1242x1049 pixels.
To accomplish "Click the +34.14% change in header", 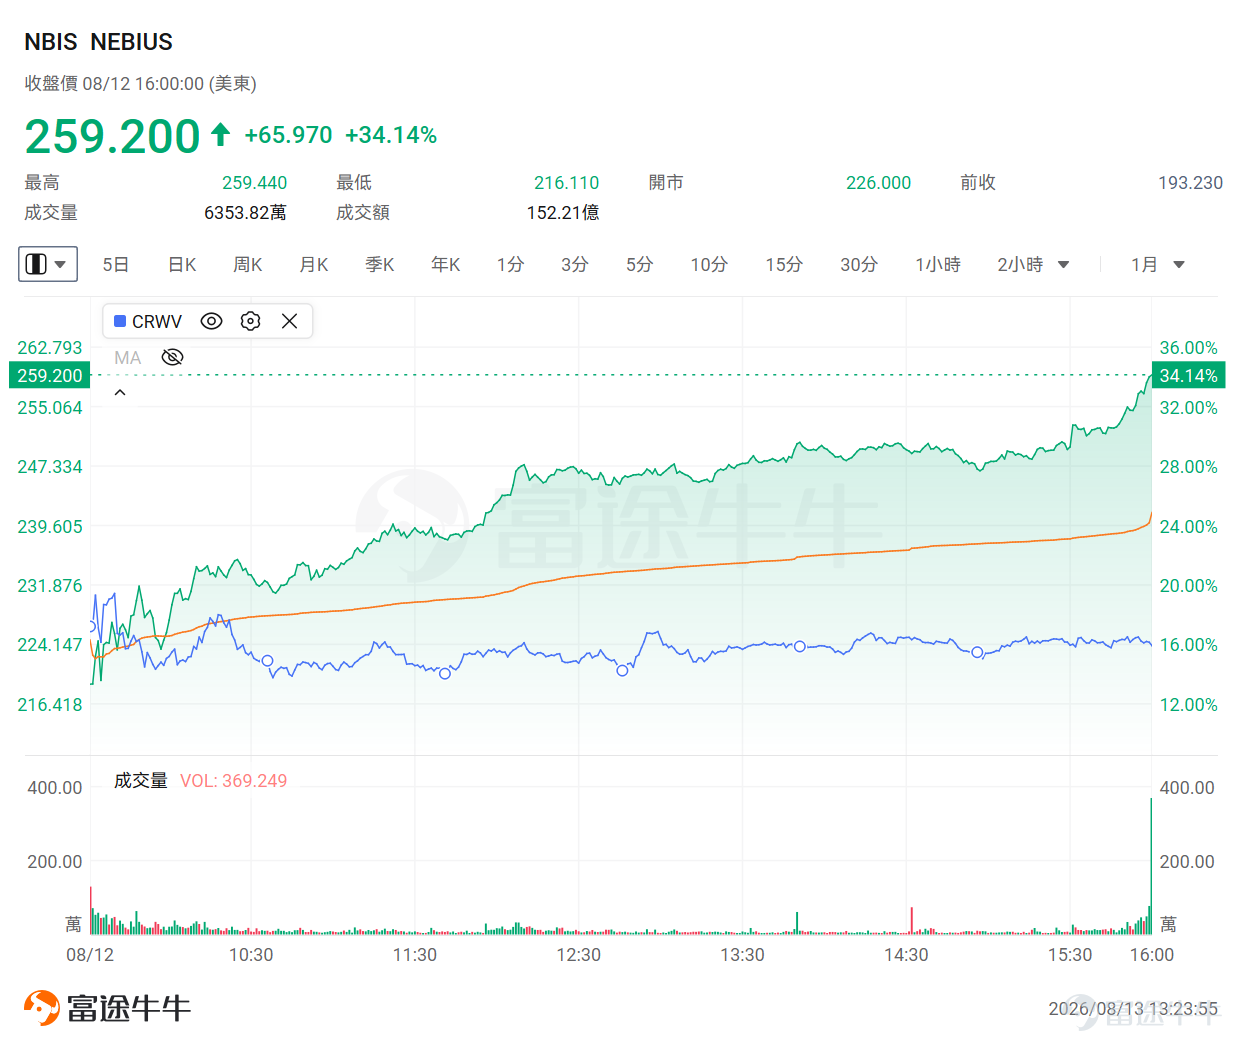I will [391, 135].
